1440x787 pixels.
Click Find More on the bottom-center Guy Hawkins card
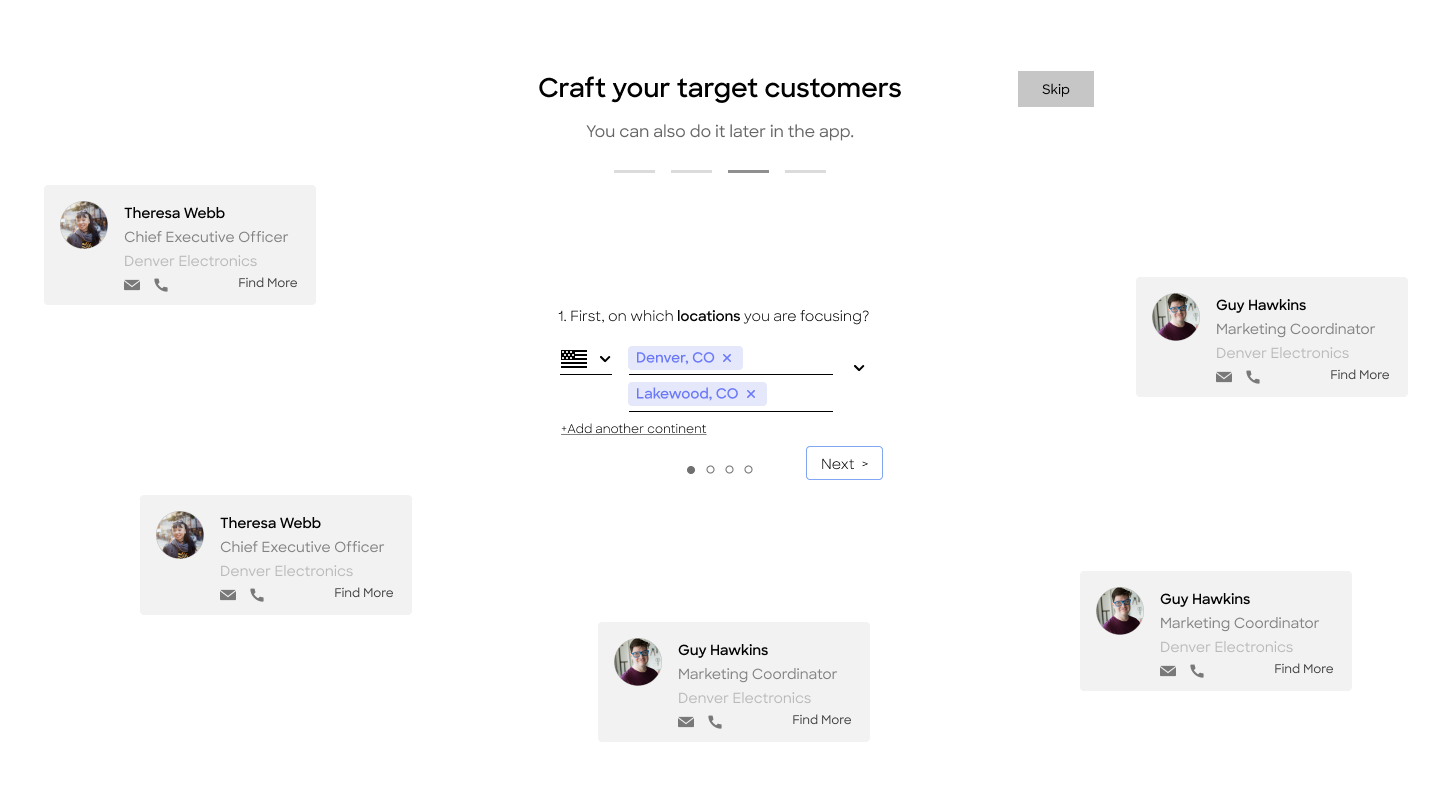pos(821,720)
